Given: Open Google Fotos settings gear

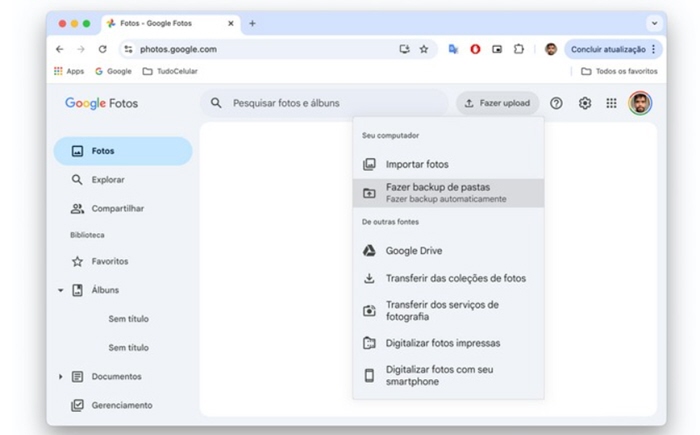Looking at the screenshot, I should point(585,103).
